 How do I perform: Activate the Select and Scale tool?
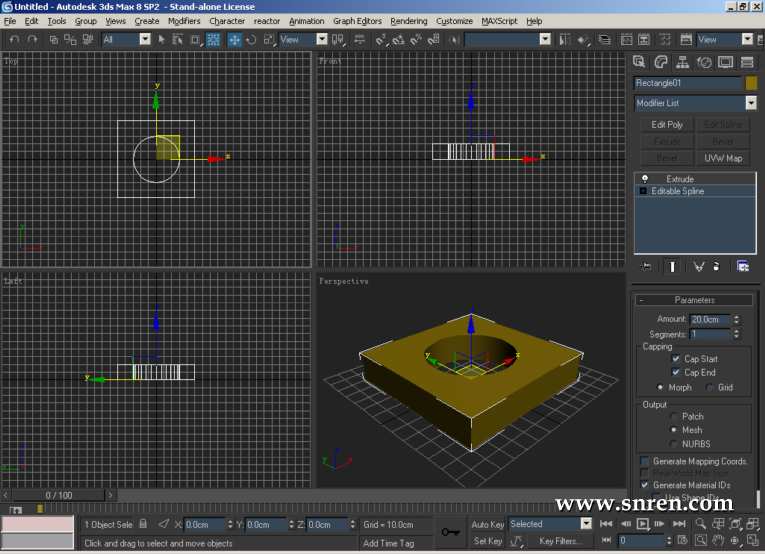click(269, 40)
